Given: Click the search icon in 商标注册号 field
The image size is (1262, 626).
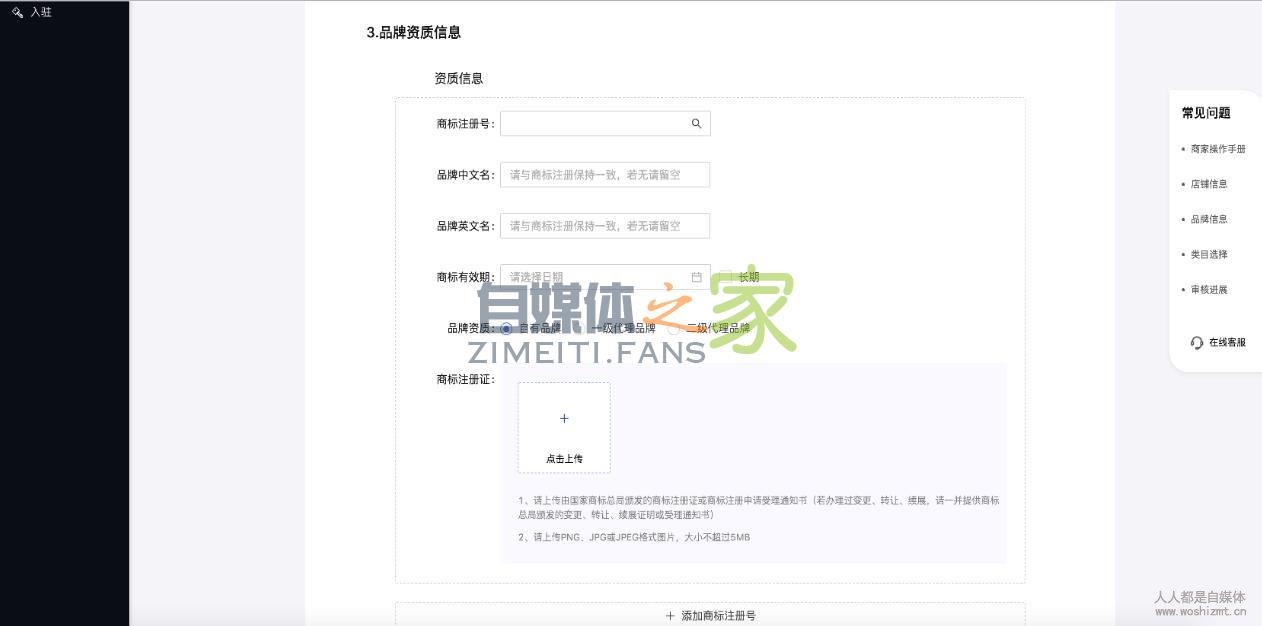Looking at the screenshot, I should tap(697, 123).
